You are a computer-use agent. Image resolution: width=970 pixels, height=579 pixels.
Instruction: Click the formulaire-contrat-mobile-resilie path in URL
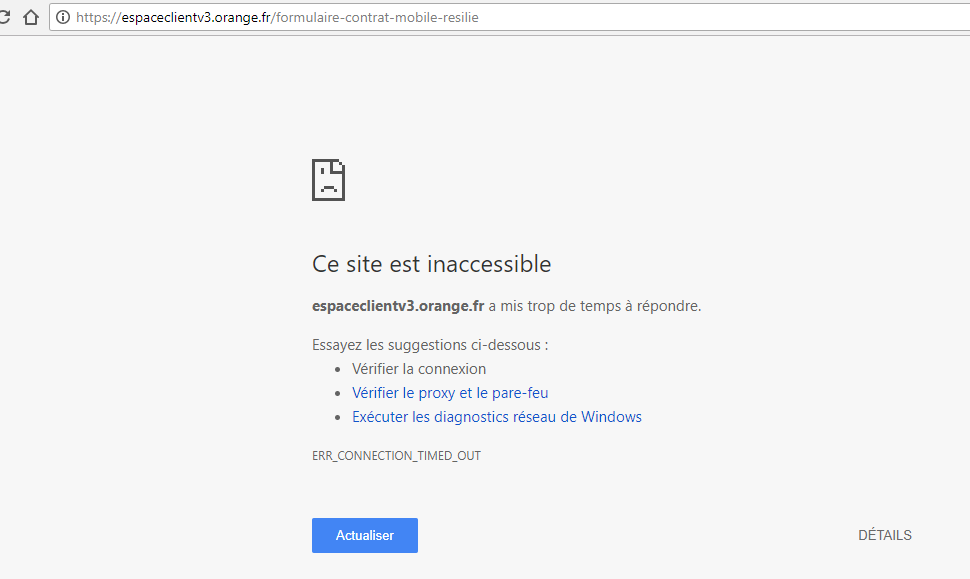tap(377, 17)
